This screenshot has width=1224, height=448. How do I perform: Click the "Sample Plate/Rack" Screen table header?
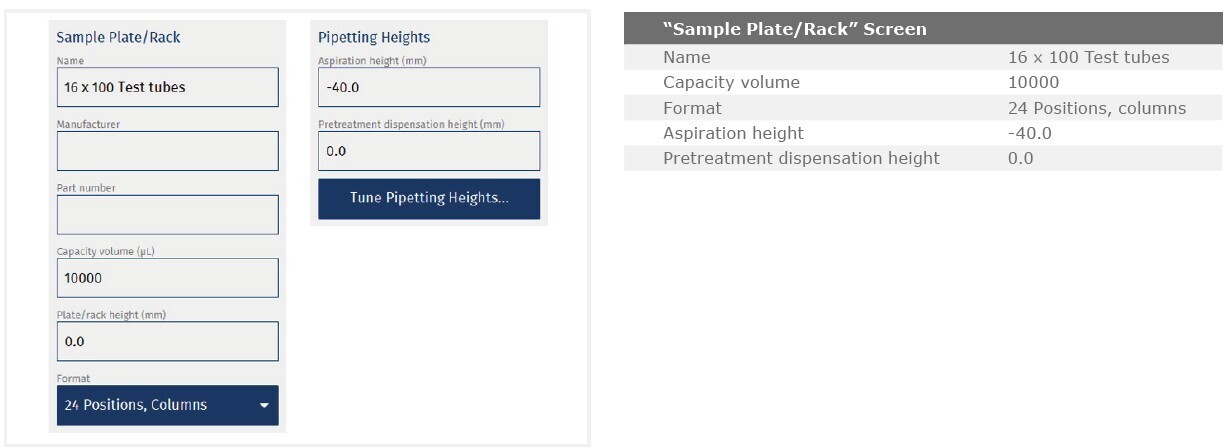click(795, 29)
